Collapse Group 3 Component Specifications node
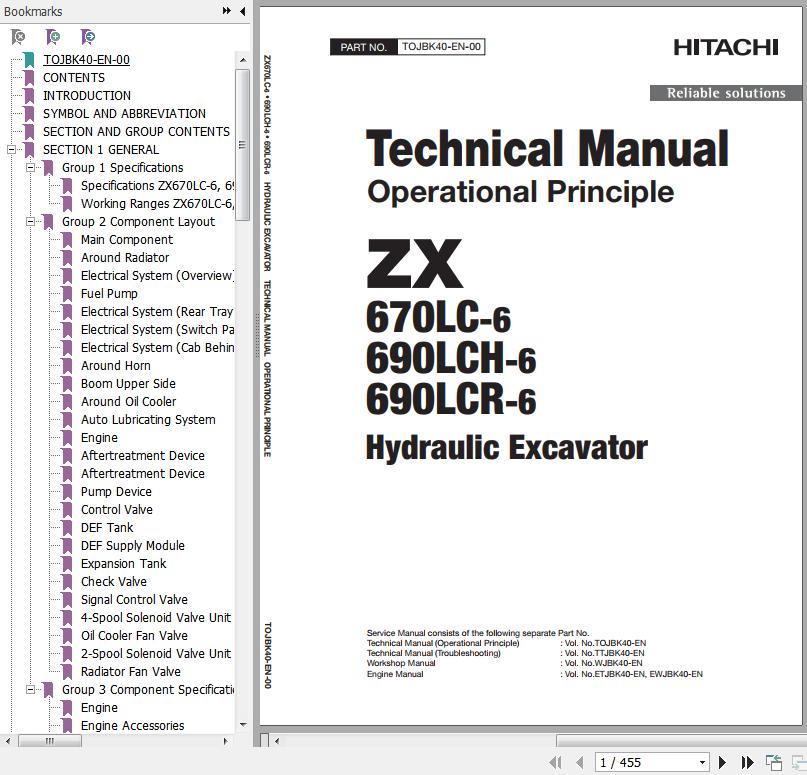Screen dimensions: 807x775 click(x=30, y=690)
